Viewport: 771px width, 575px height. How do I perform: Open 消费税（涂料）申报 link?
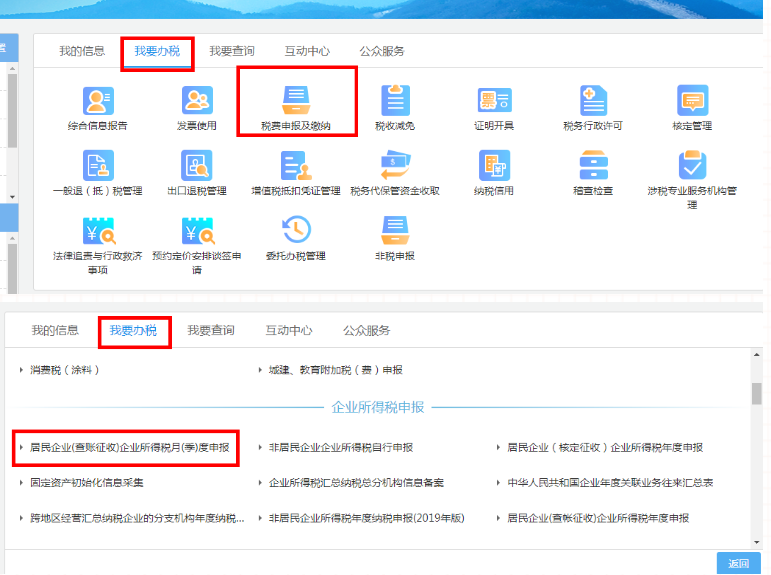64,370
